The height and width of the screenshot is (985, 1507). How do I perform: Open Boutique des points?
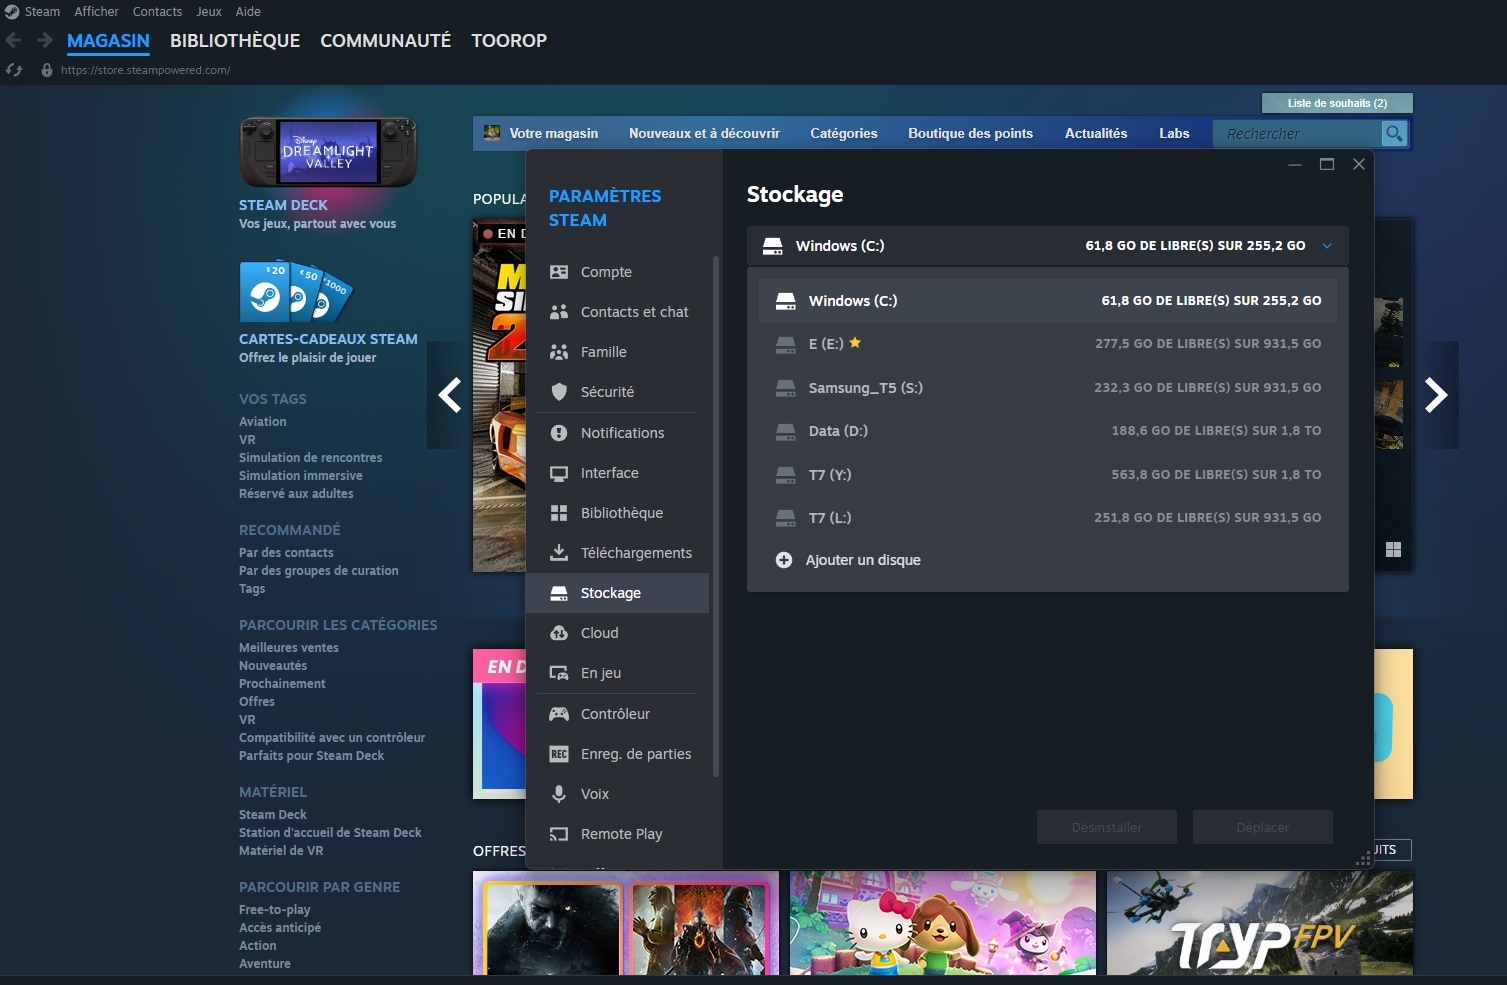coord(970,133)
